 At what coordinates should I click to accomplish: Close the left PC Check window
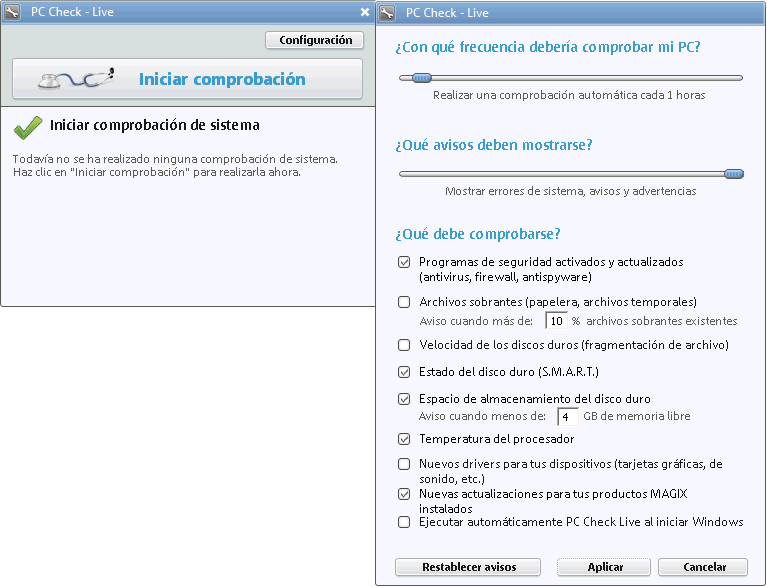pyautogui.click(x=365, y=13)
